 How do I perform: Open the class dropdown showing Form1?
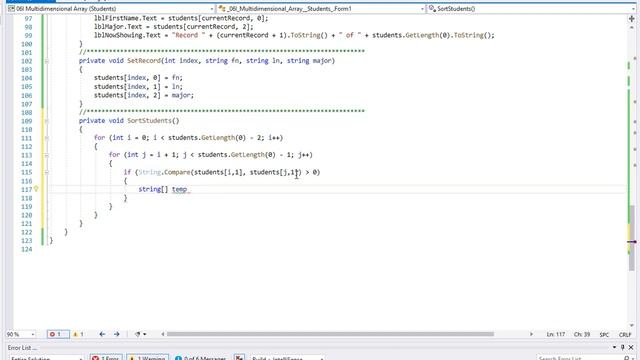pyautogui.click(x=321, y=9)
